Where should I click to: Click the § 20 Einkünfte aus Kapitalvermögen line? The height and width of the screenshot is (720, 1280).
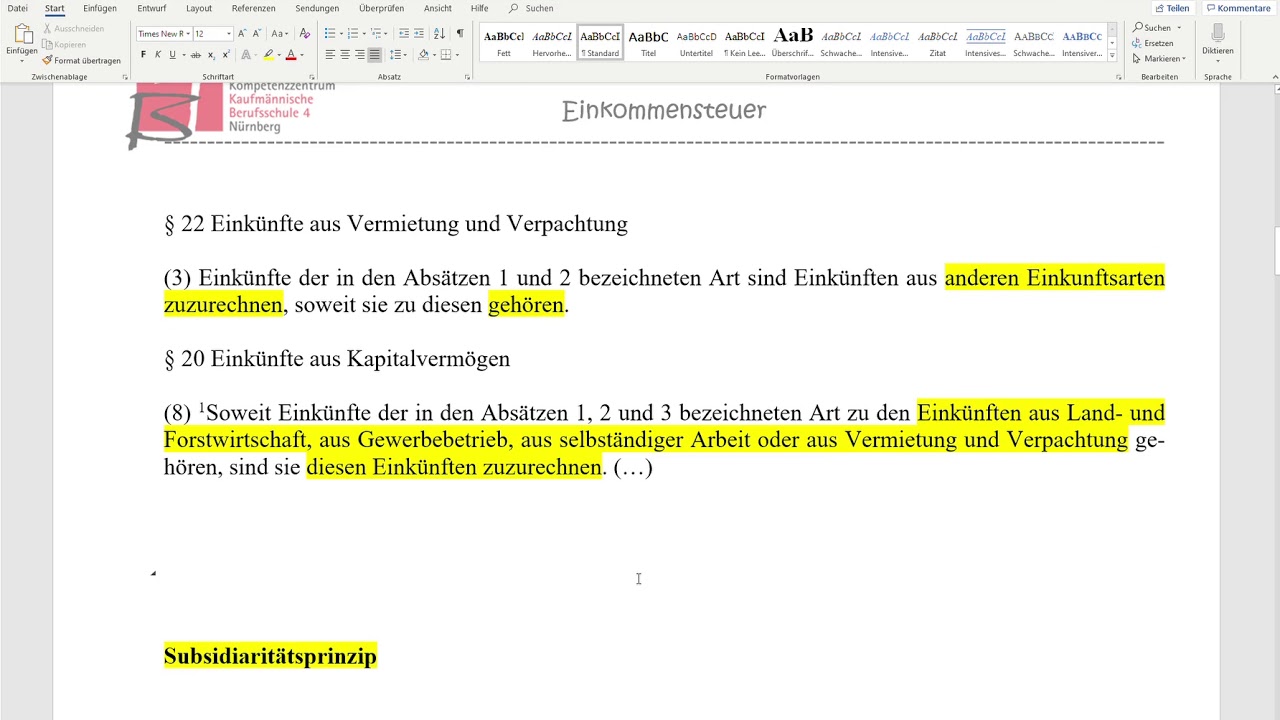[337, 359]
